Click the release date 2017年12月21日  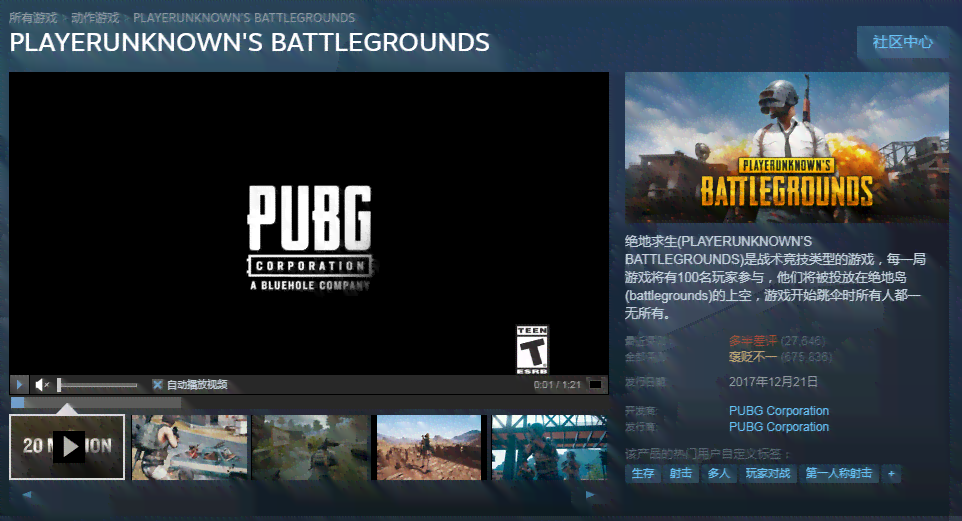tap(773, 382)
